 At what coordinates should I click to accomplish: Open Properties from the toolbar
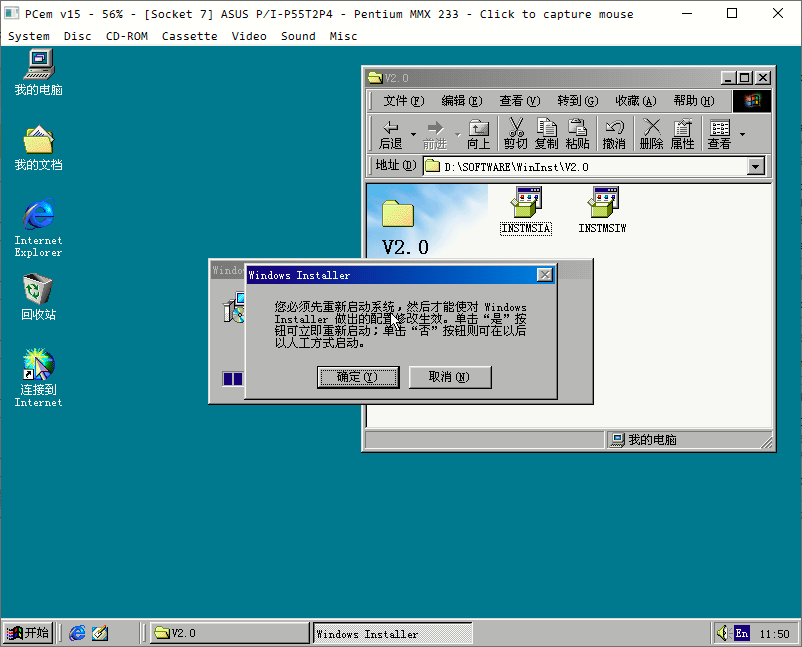[682, 135]
